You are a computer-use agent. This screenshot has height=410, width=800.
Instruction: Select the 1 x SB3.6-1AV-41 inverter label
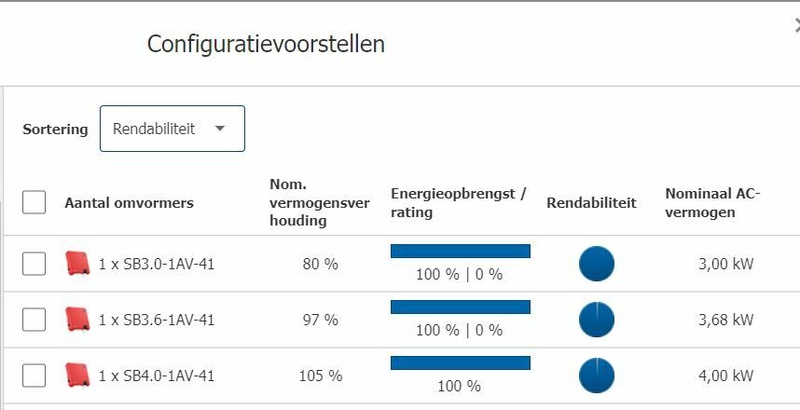coord(156,320)
